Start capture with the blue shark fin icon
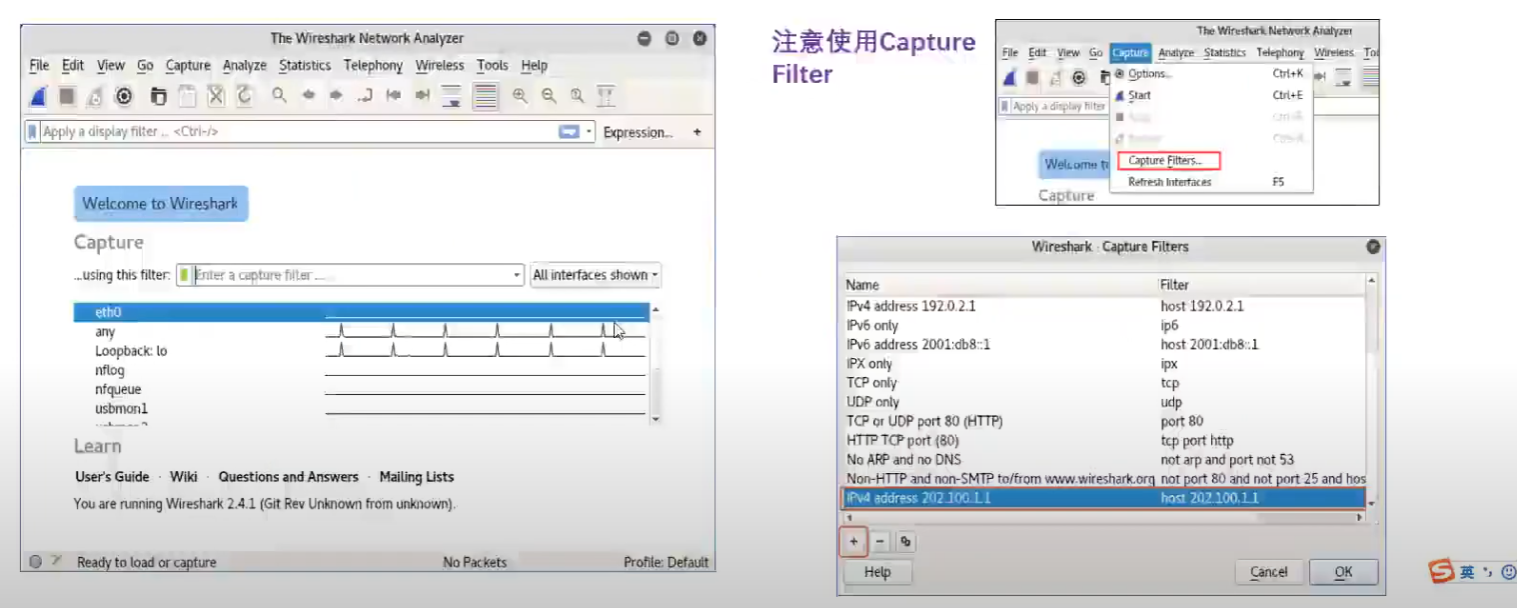The height and width of the screenshot is (608, 1517). pos(38,96)
